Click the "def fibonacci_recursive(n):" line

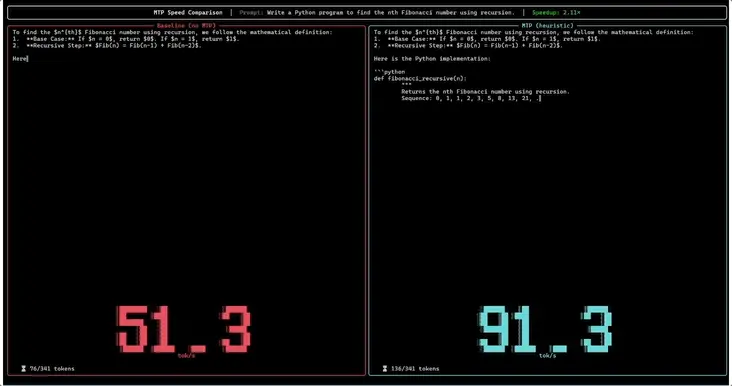(420, 78)
